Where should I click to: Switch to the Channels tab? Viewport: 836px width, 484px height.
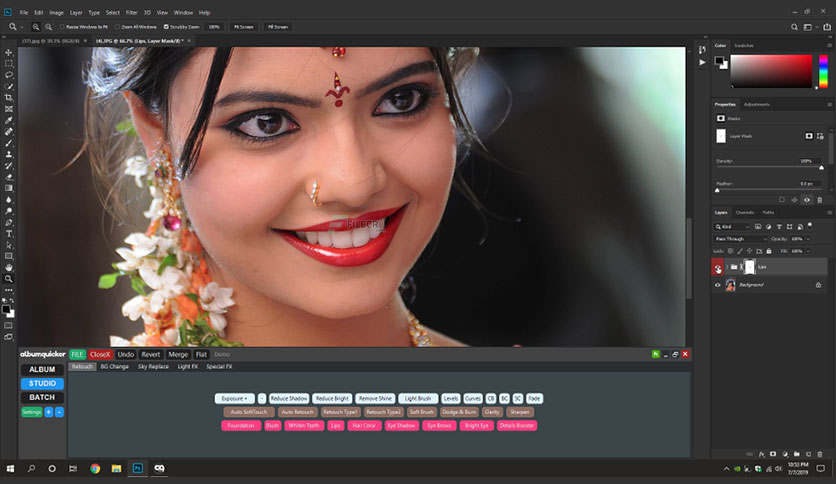744,212
